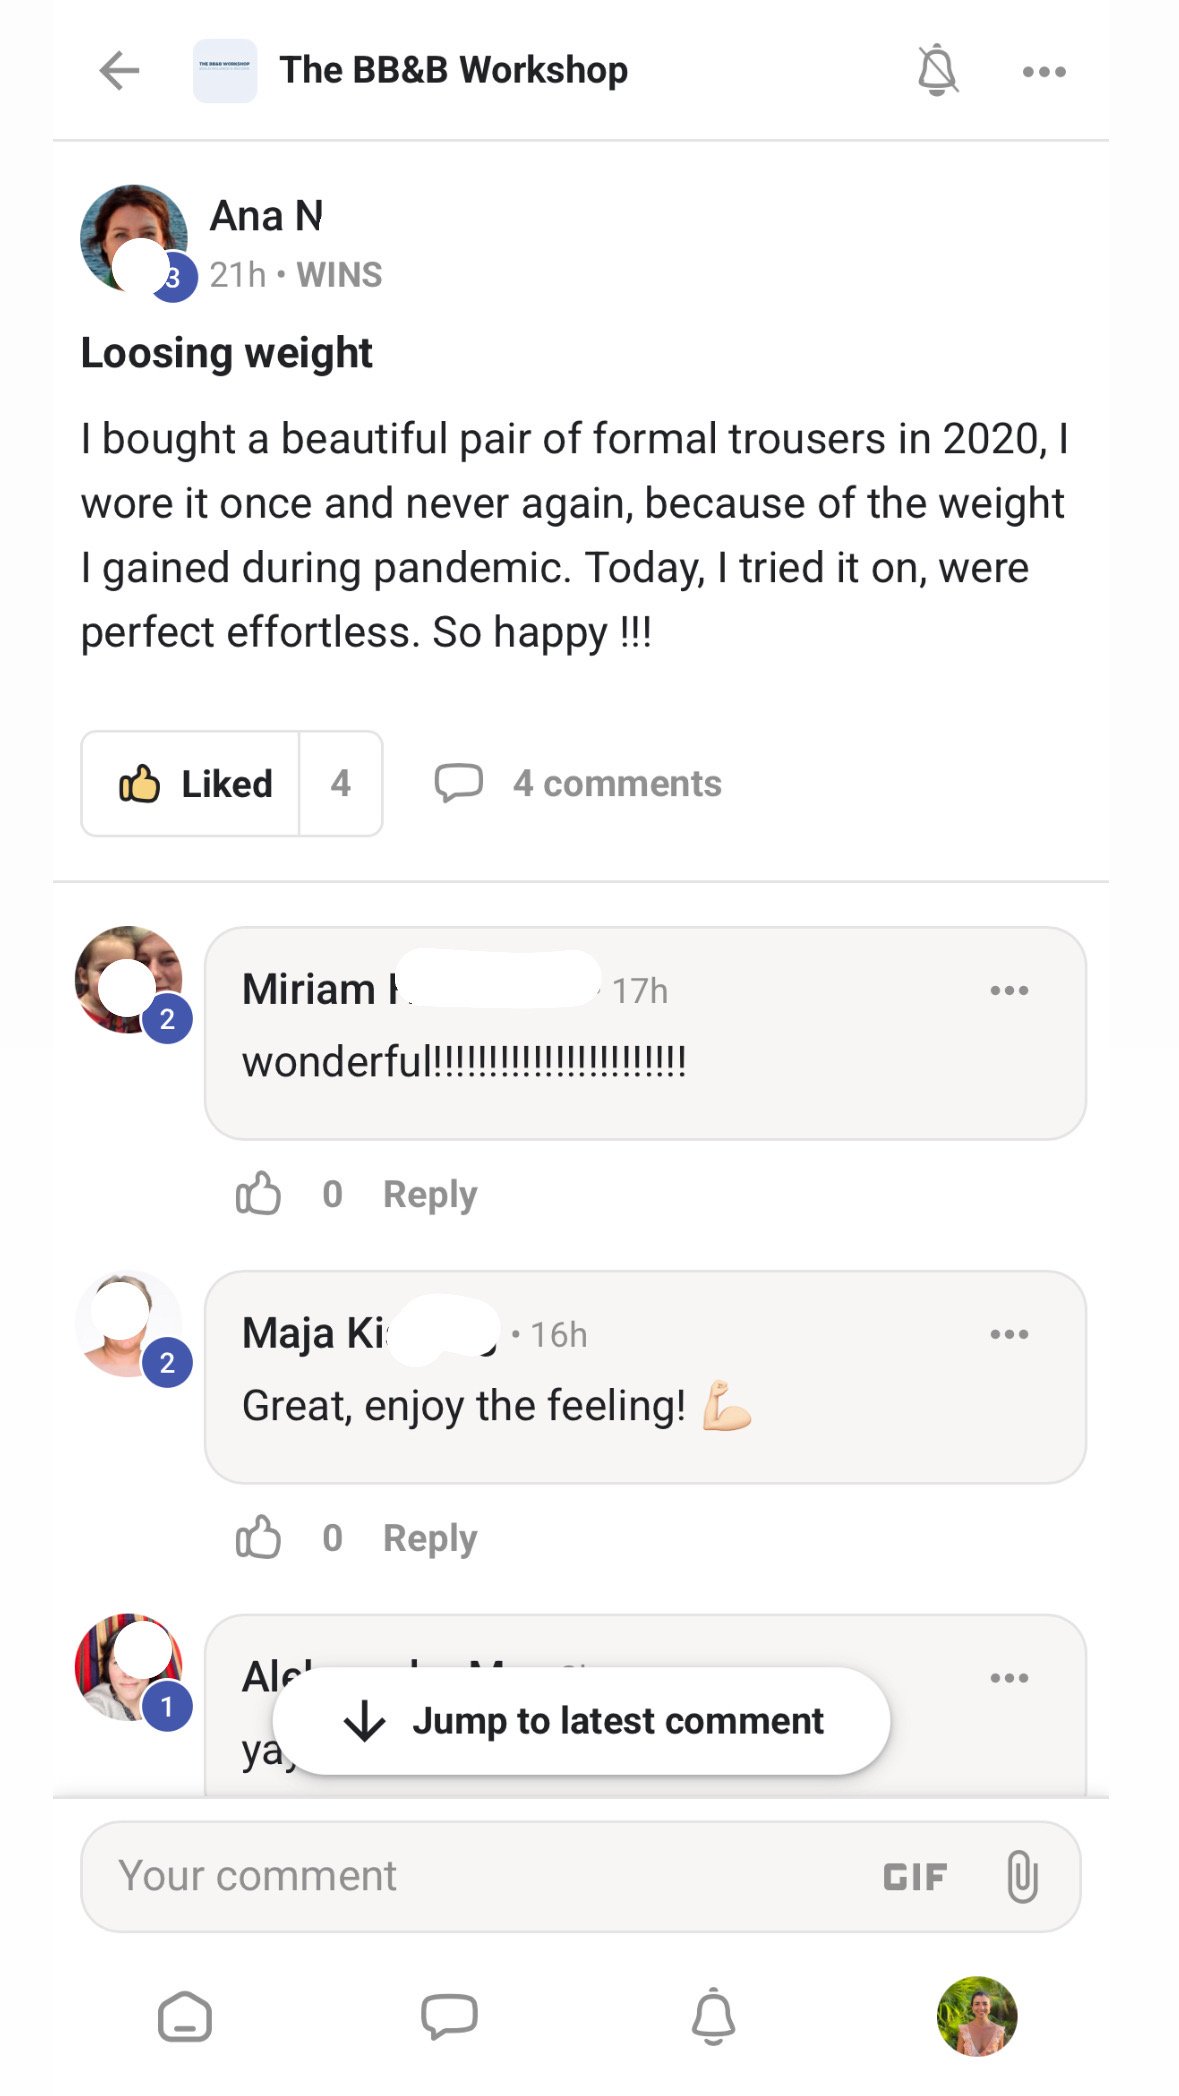This screenshot has height=2096, width=1179.
Task: Tap the back arrow
Action: [x=119, y=71]
